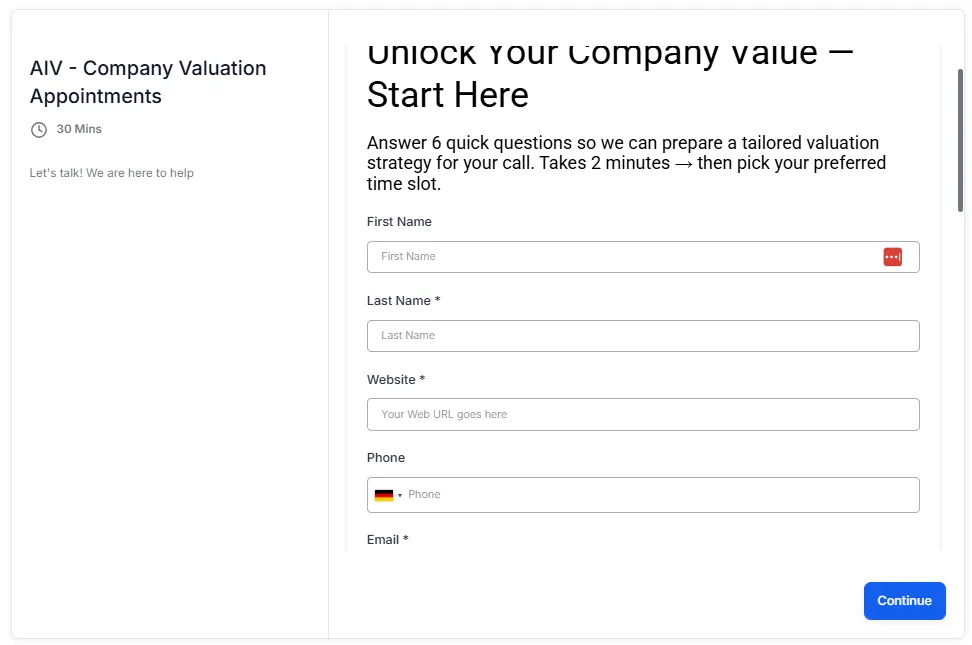Click the AIV Company Valuation Appointments title
The width and height of the screenshot is (972, 645).
[148, 82]
